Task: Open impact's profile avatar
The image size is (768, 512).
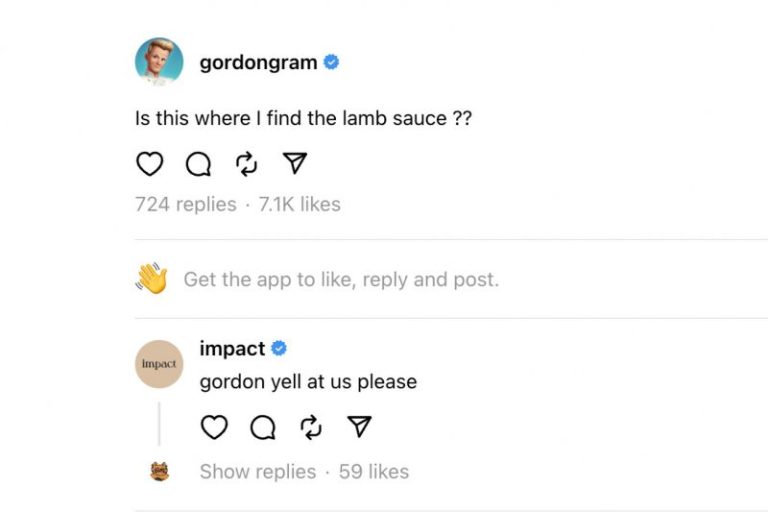Action: point(159,364)
